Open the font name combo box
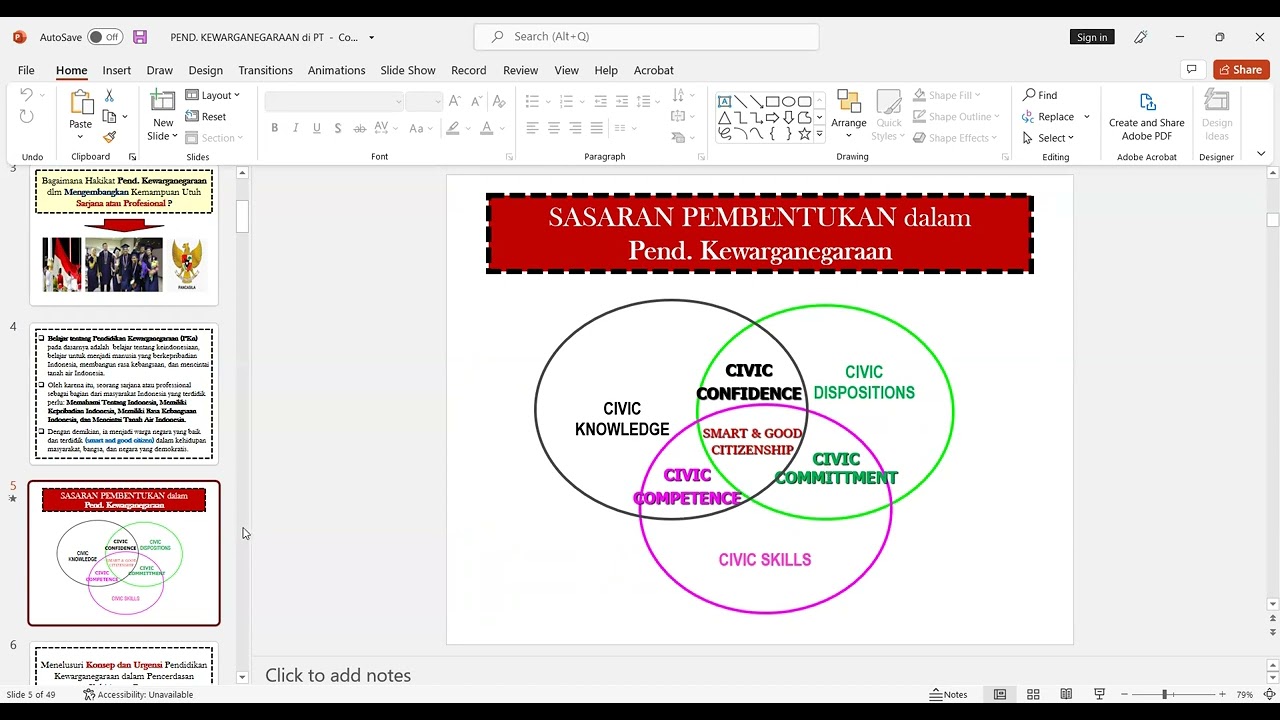Image resolution: width=1280 pixels, height=720 pixels. pos(334,101)
